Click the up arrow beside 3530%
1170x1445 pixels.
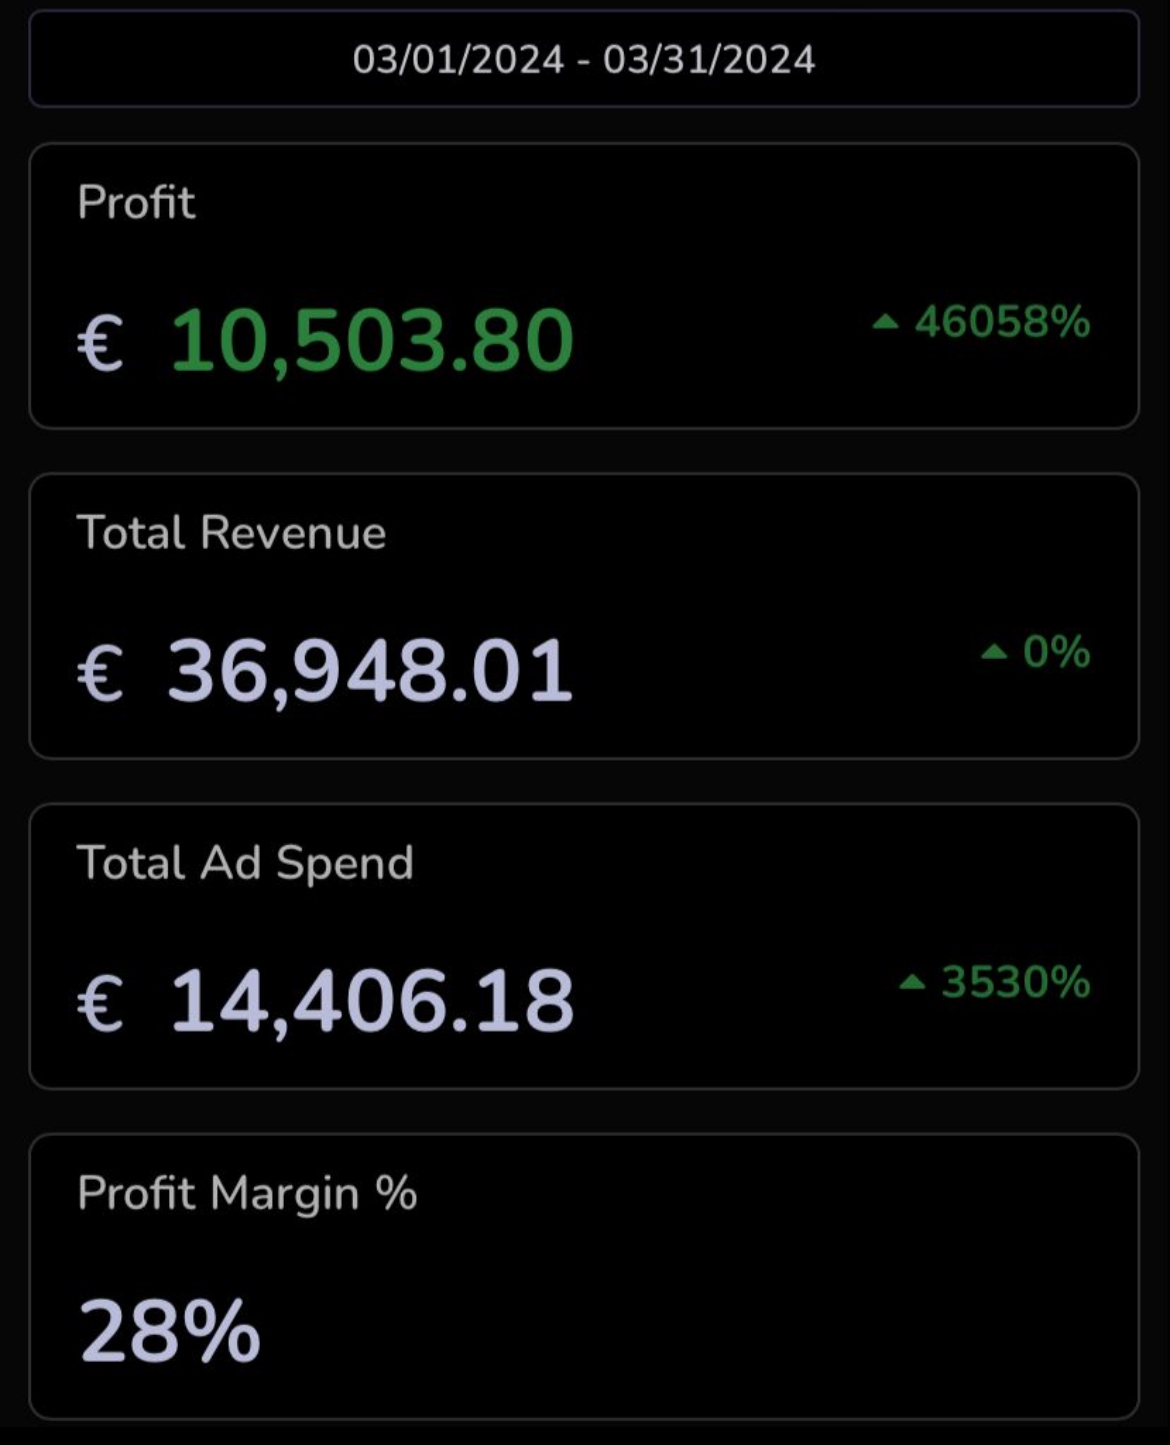[912, 982]
